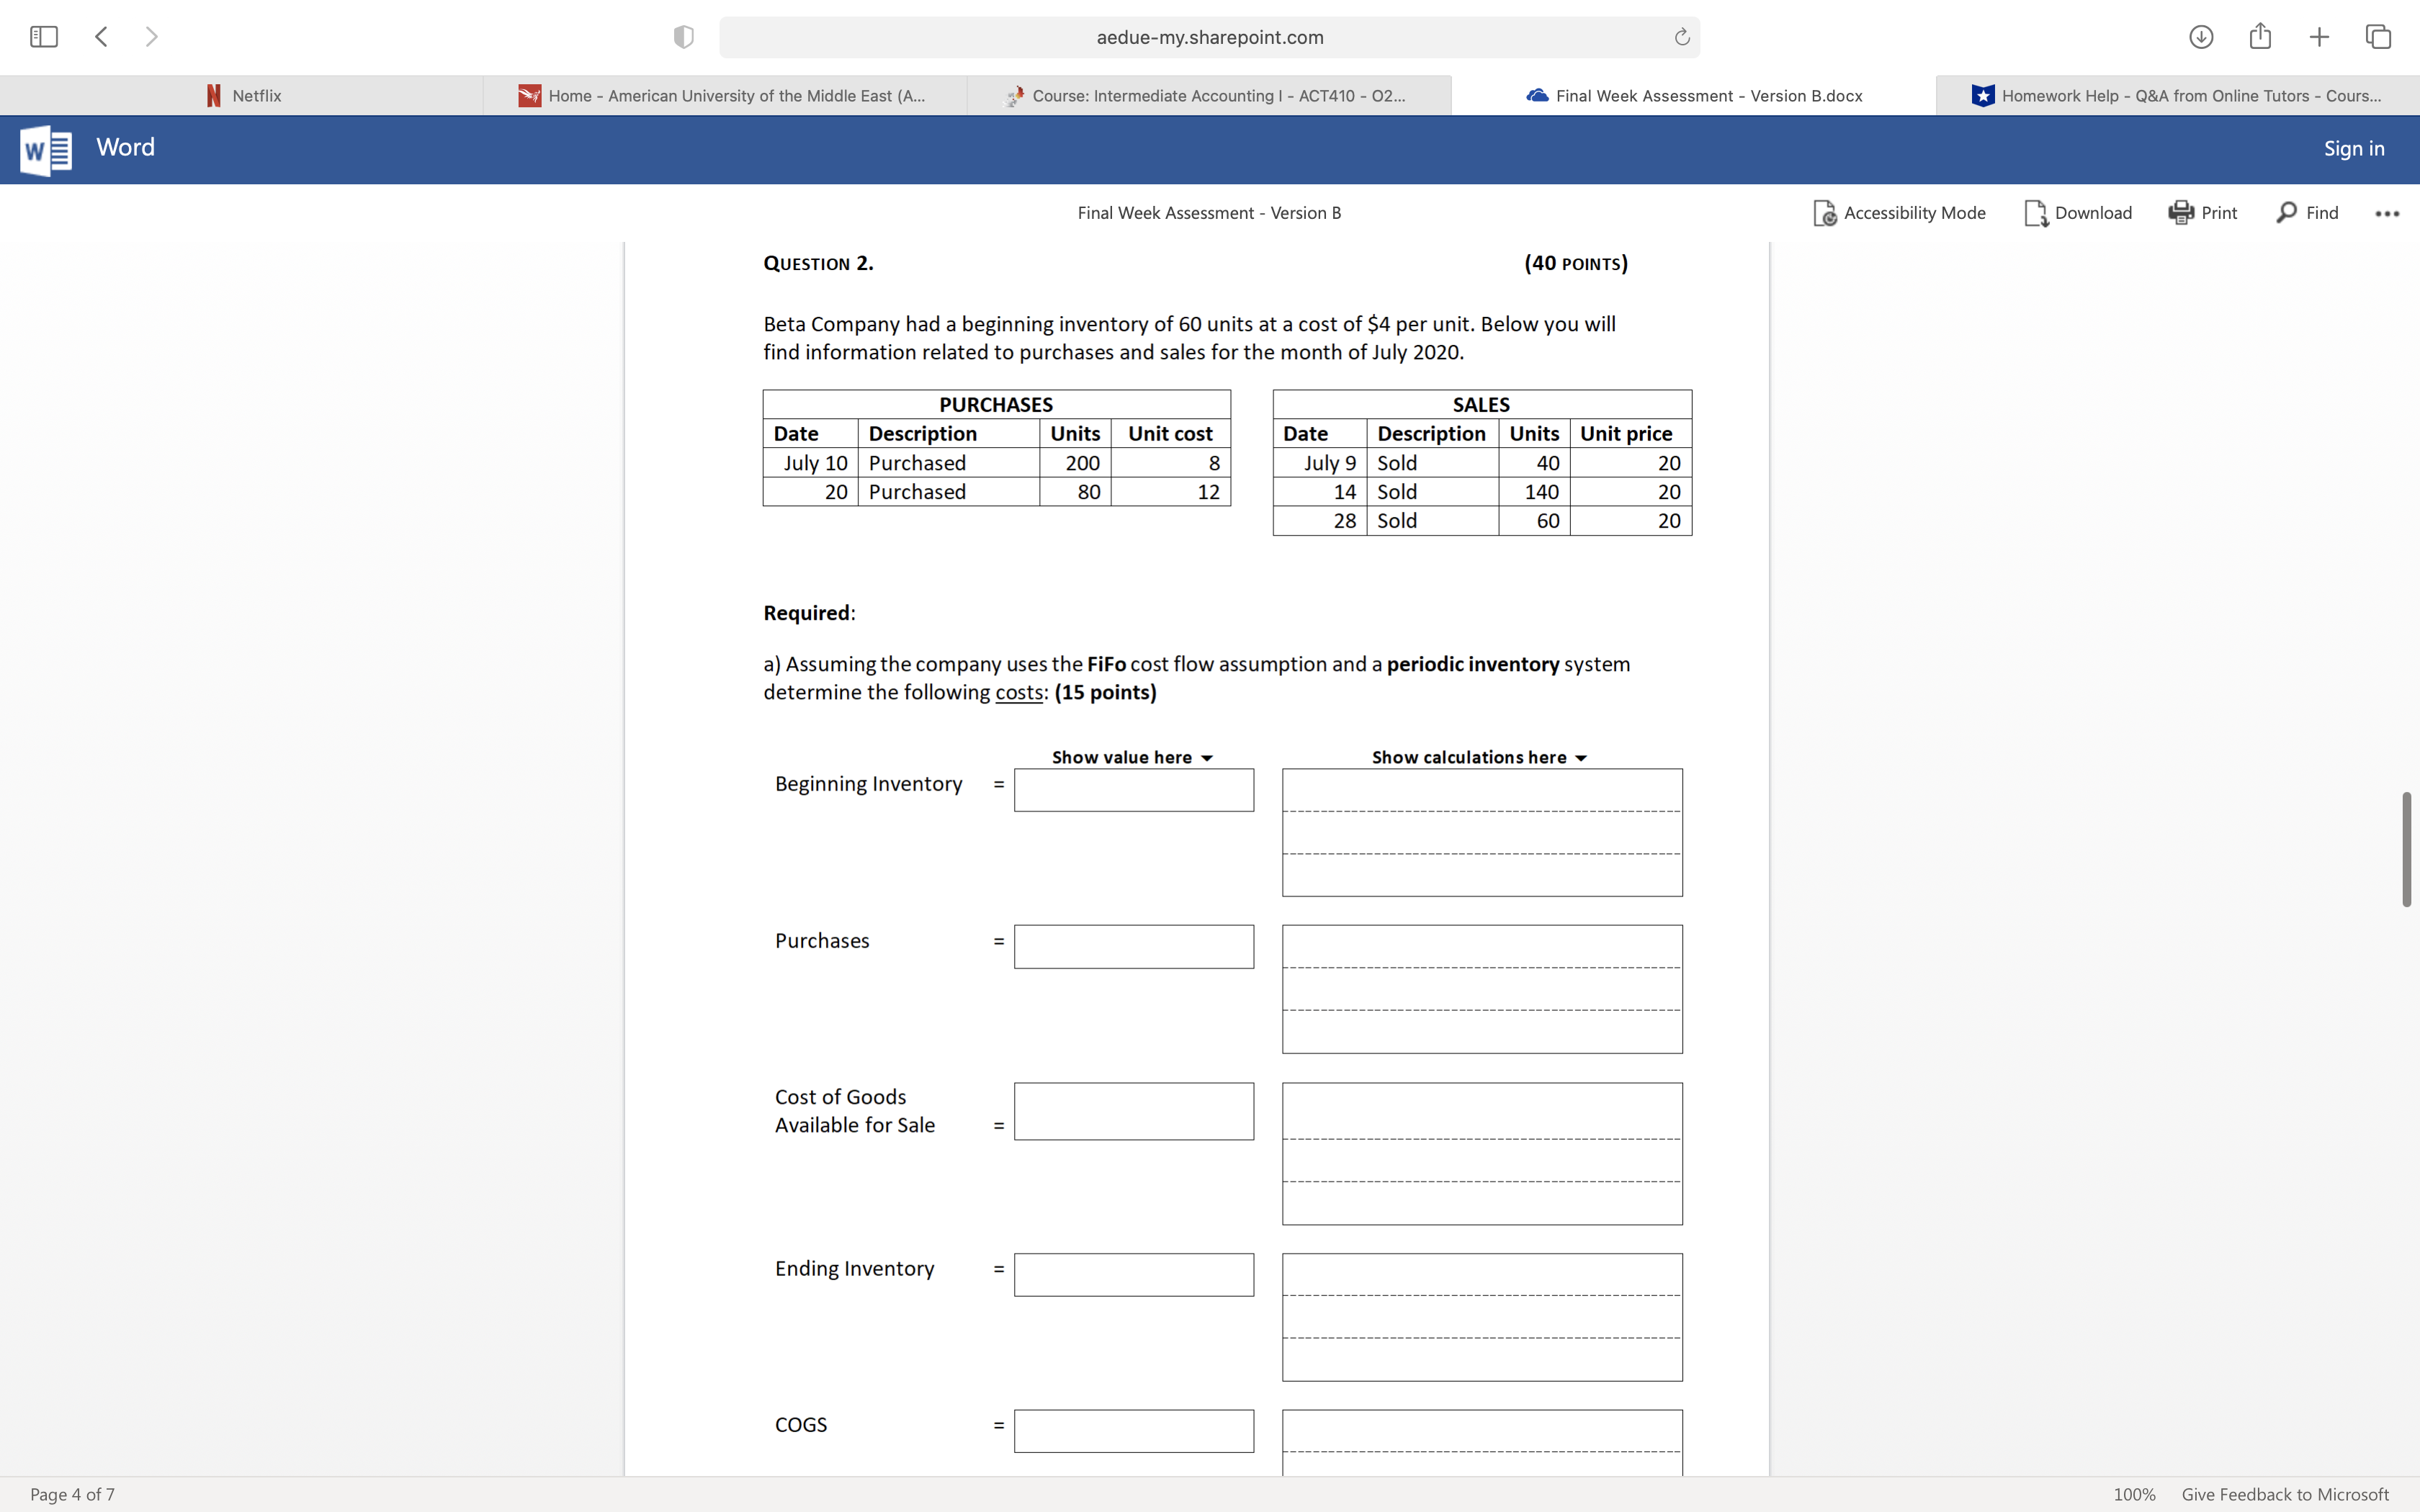Viewport: 2420px width, 1512px height.
Task: Click Sign in link
Action: (2353, 149)
